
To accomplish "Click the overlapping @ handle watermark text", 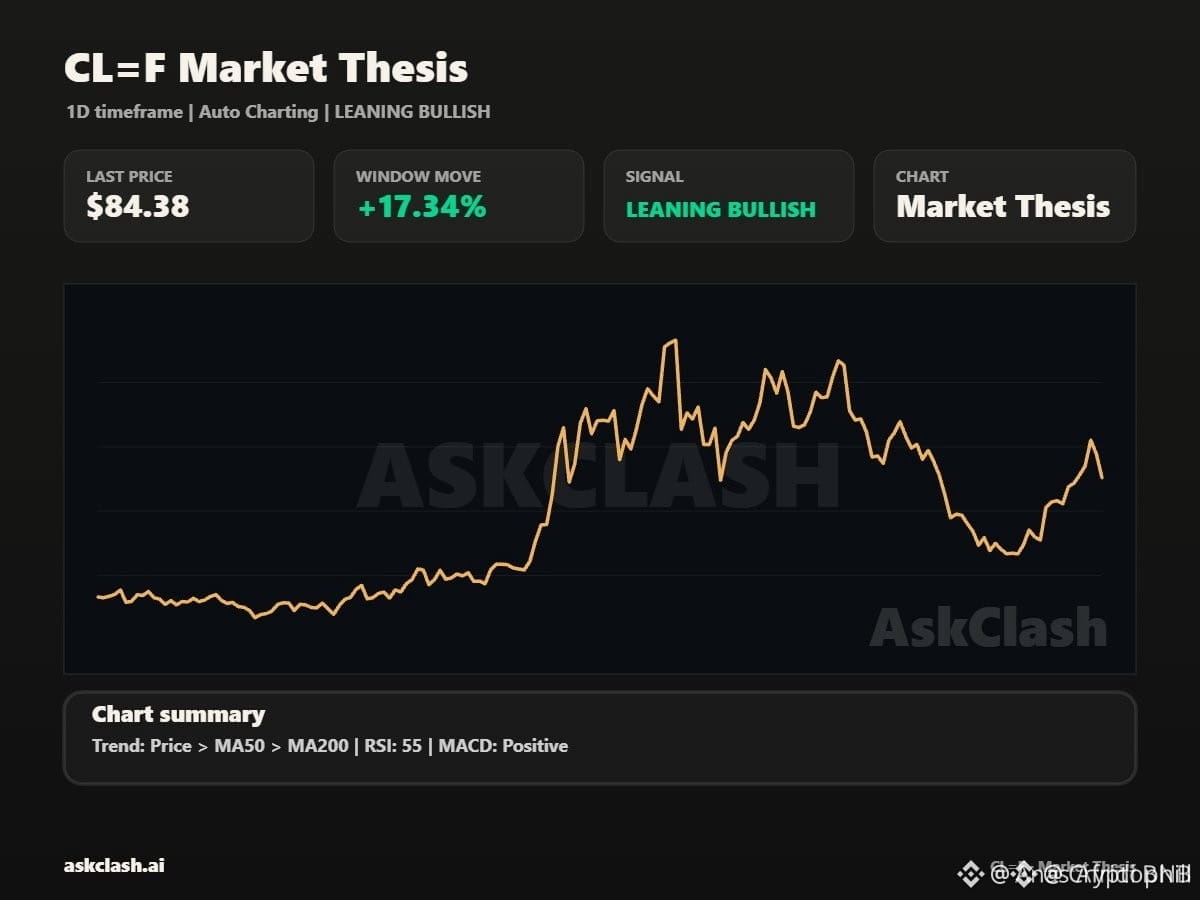I will click(x=1090, y=876).
